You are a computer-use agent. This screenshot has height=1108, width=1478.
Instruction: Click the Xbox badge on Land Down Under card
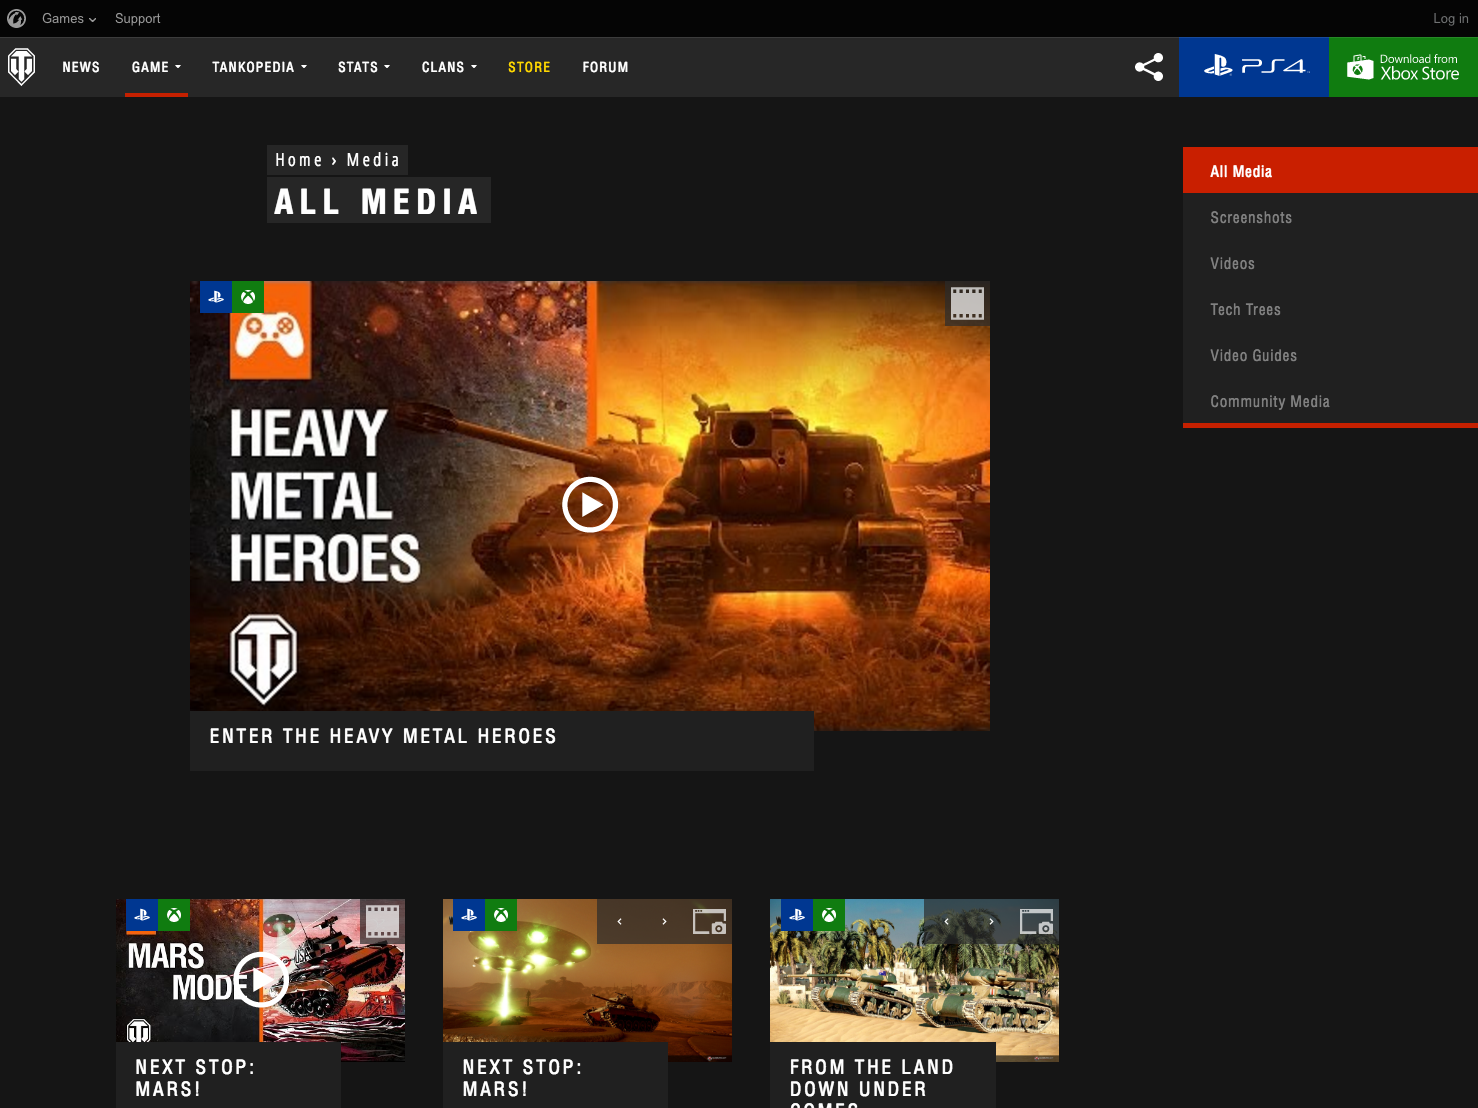(x=828, y=915)
